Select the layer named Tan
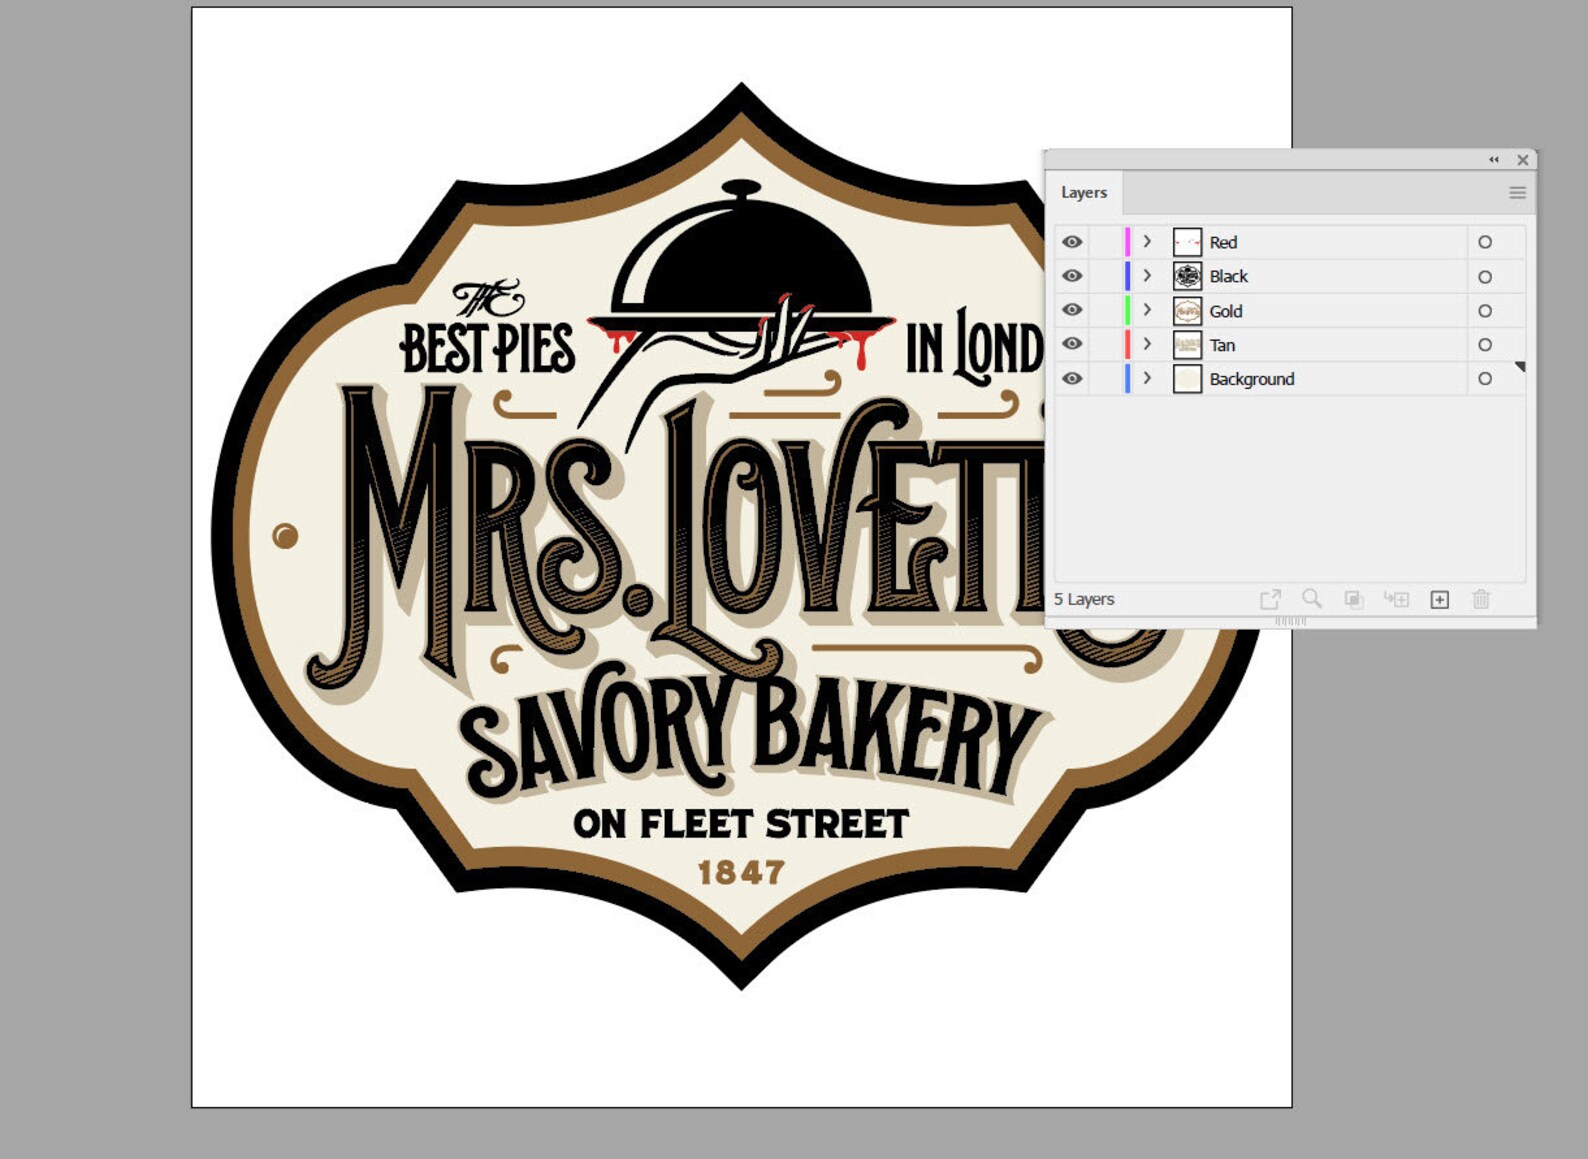The width and height of the screenshot is (1588, 1159). [1222, 345]
